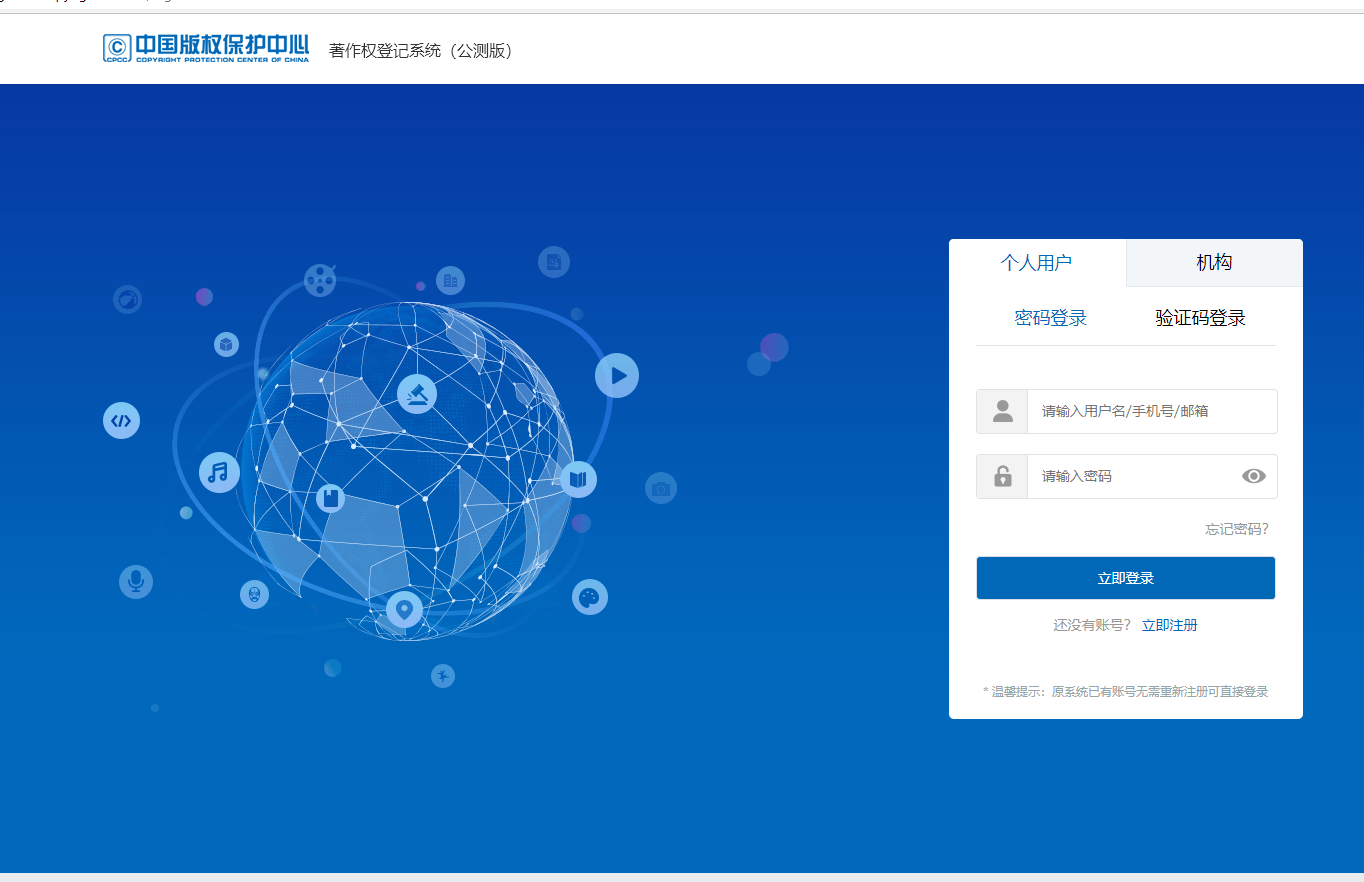Click the code </> icon

tap(121, 421)
